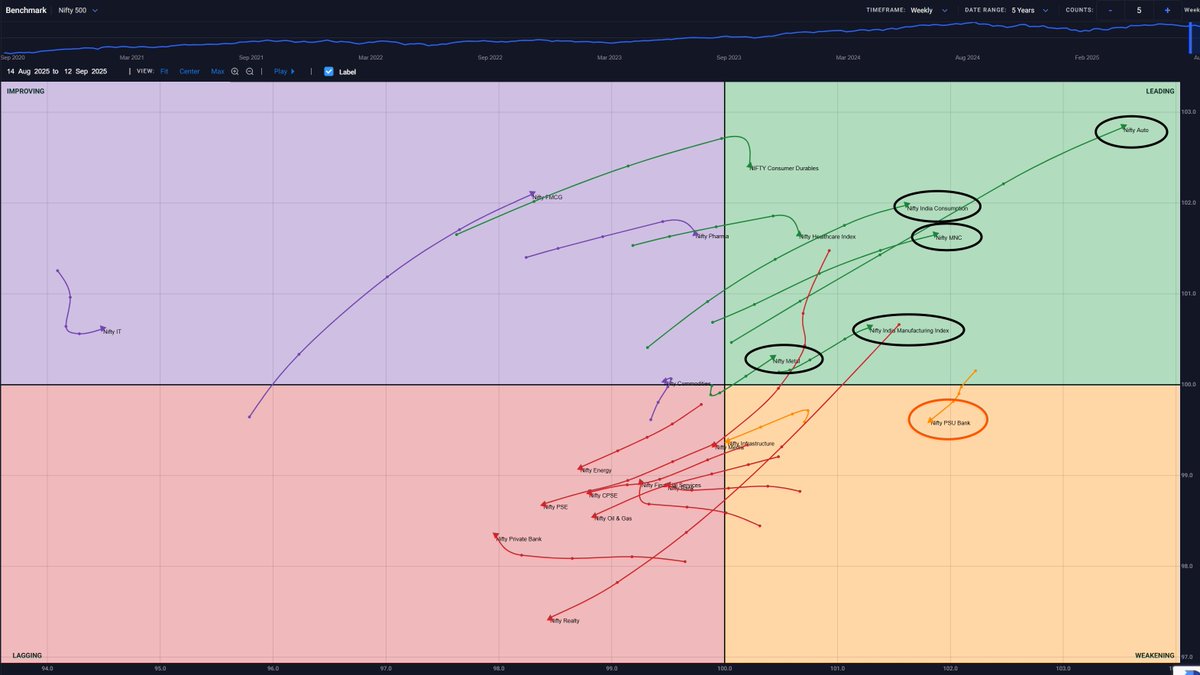1200x675 pixels.
Task: Click the WEAKENING quadrant label
Action: (x=1155, y=656)
